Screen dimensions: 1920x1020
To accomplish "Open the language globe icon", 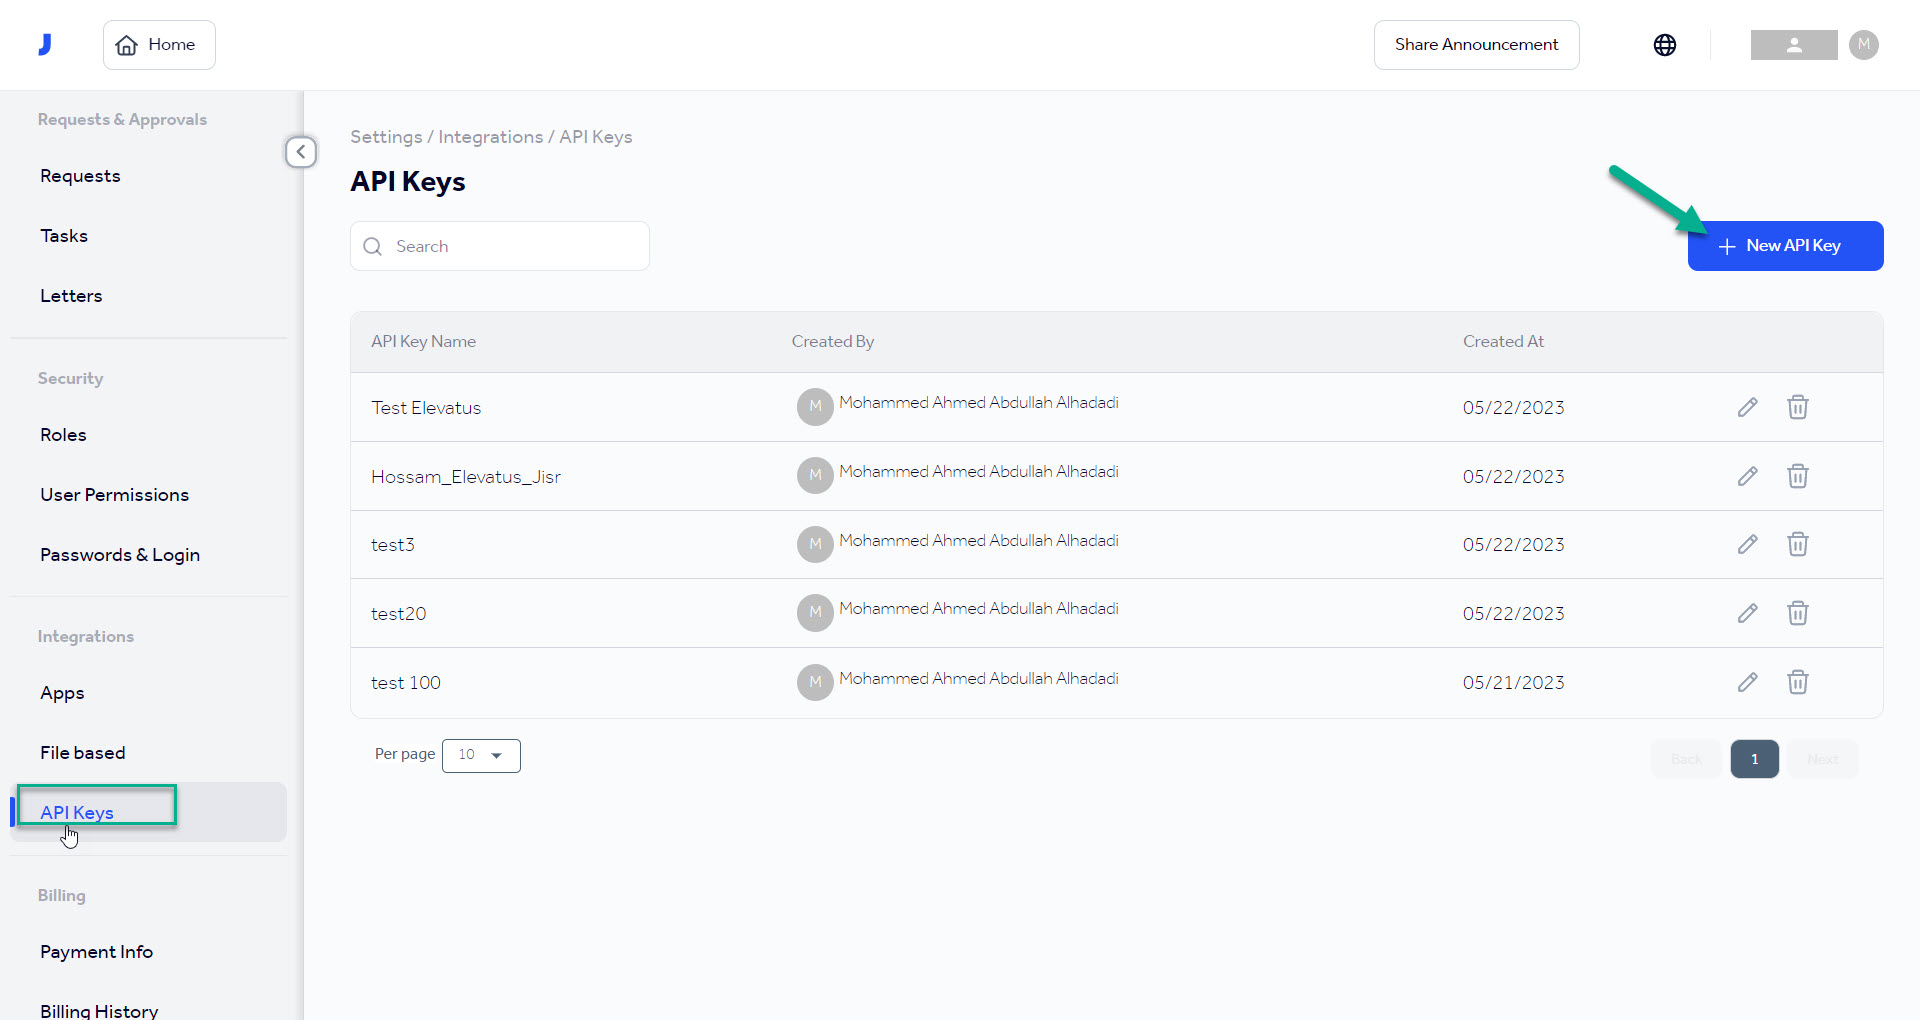I will pos(1664,45).
